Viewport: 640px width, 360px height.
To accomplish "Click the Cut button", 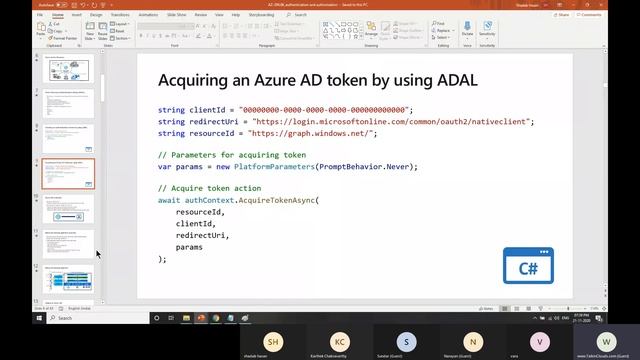I will (x=54, y=24).
